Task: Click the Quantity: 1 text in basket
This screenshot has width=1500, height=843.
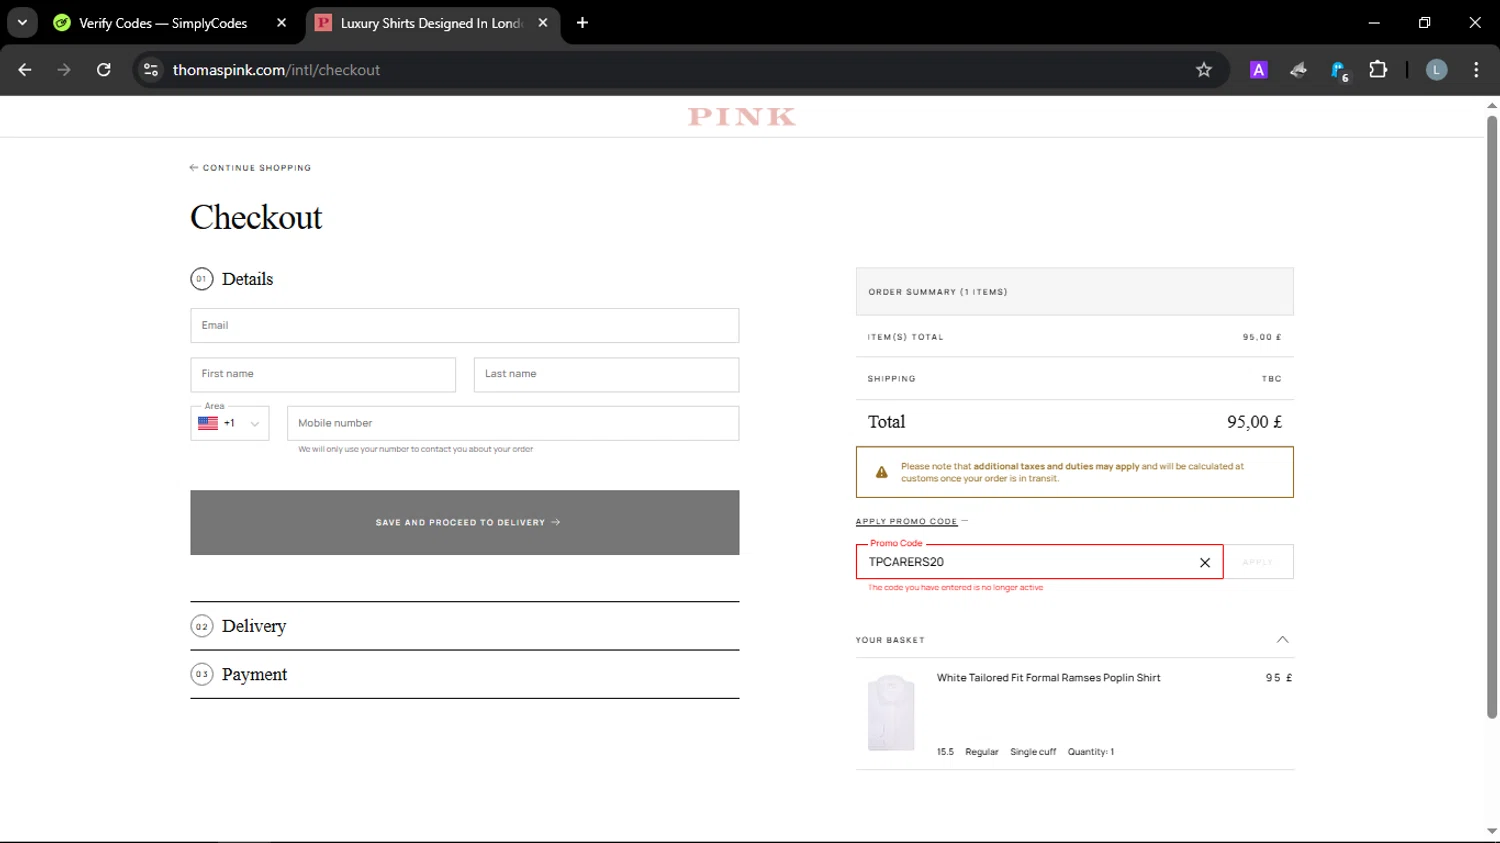Action: pyautogui.click(x=1090, y=752)
